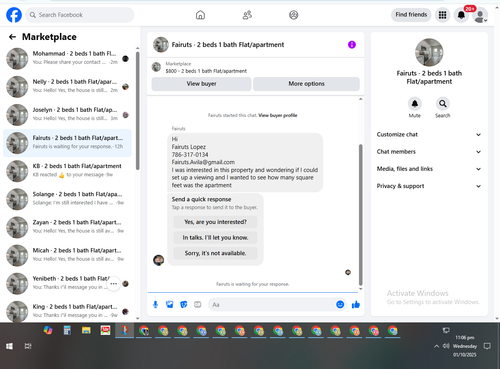Screen dimensions: 500x369
Task: Open Mohammad's conversation
Action: 68,58
